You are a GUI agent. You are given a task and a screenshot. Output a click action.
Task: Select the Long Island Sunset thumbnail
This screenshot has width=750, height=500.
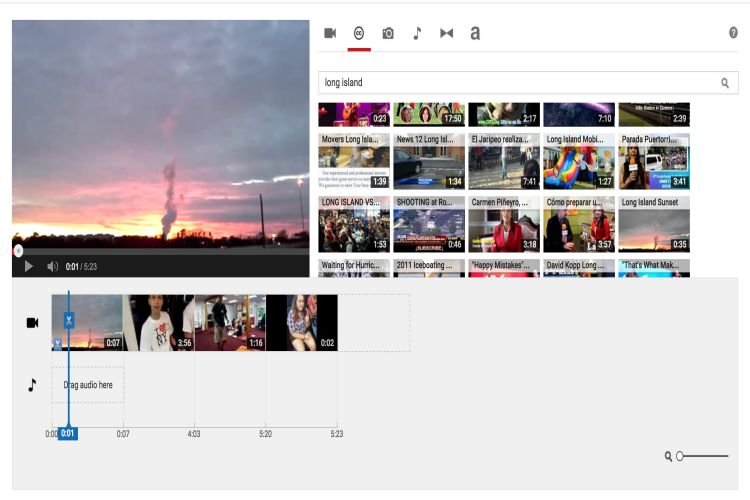pyautogui.click(x=654, y=224)
